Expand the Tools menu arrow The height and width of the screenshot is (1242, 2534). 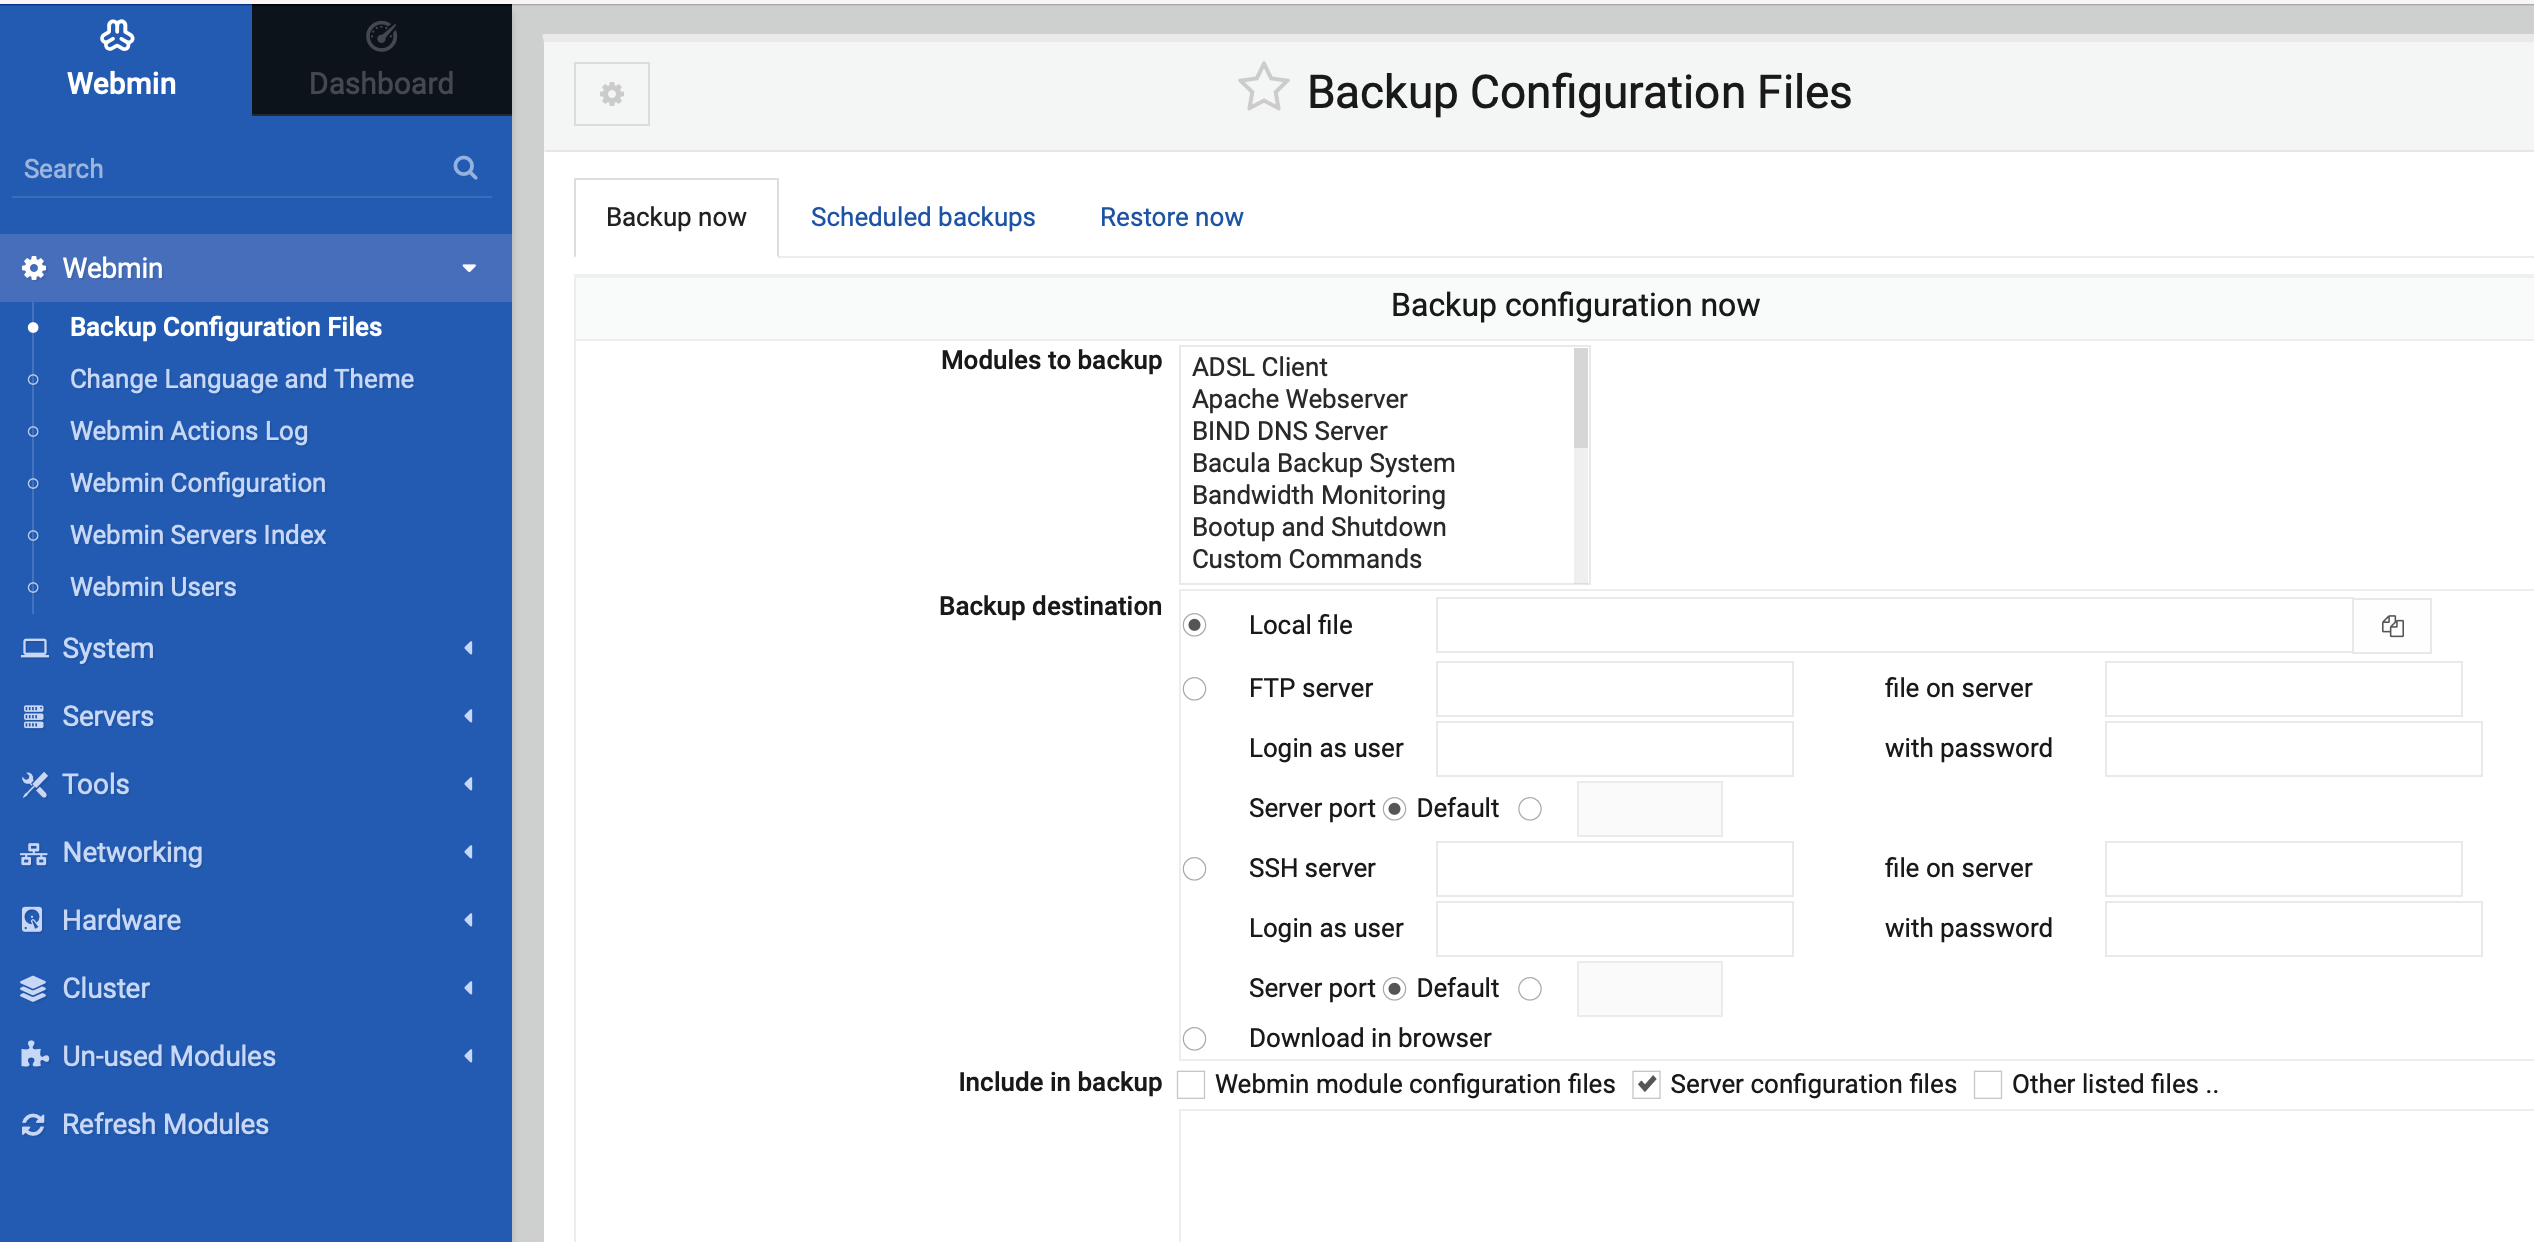pos(469,784)
